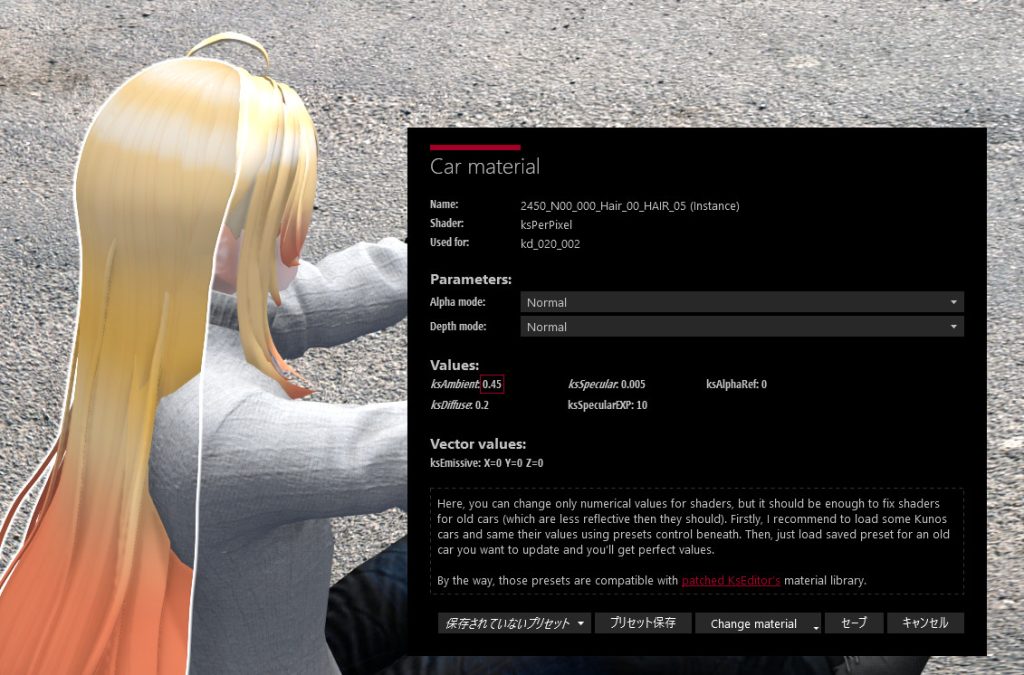Select the ksDiffuse value 0.2
1024x675 pixels.
point(482,406)
